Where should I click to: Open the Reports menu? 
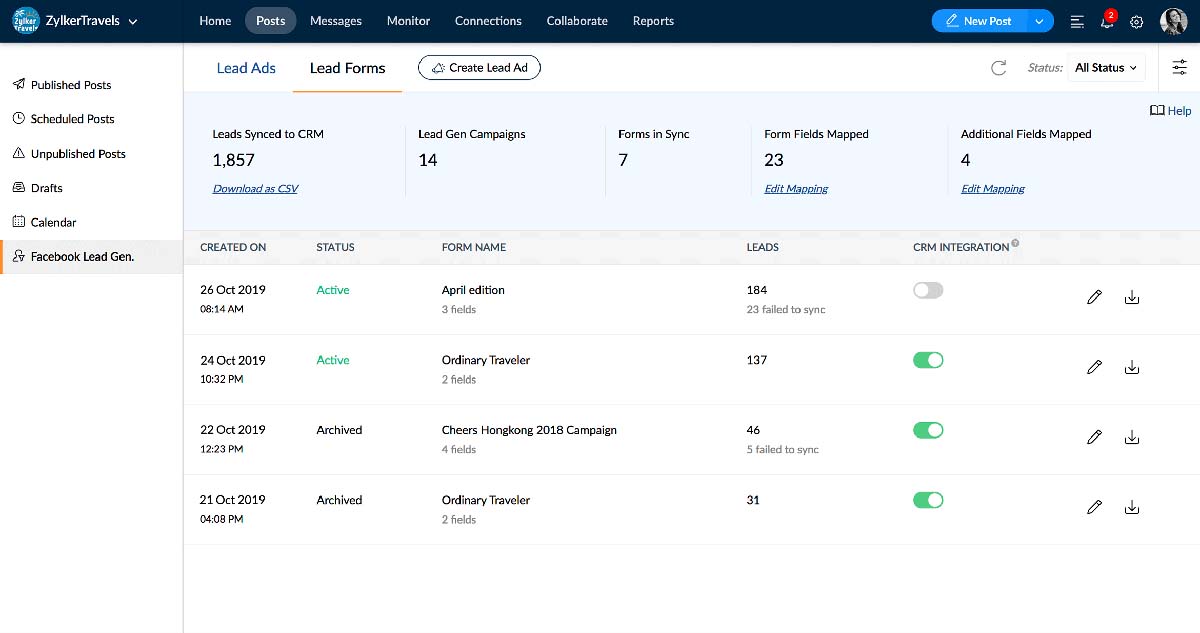point(653,21)
